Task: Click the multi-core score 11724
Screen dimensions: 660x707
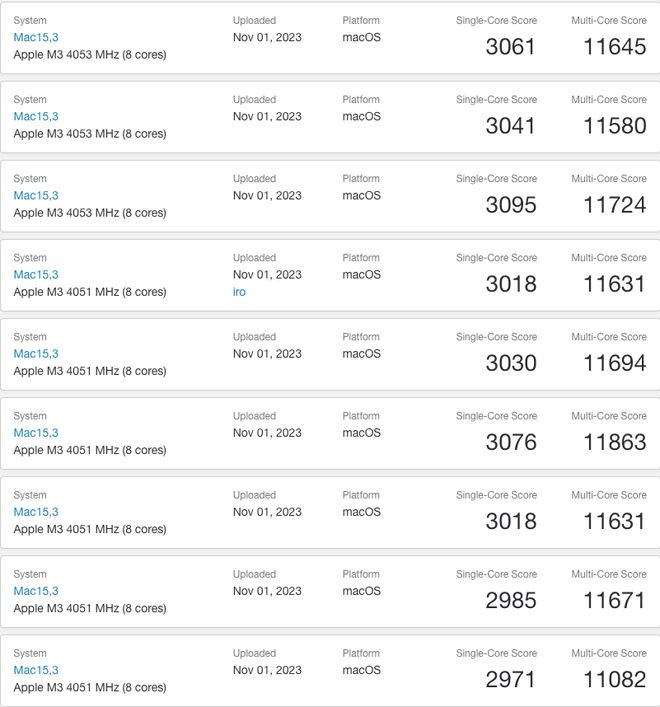Action: 614,205
